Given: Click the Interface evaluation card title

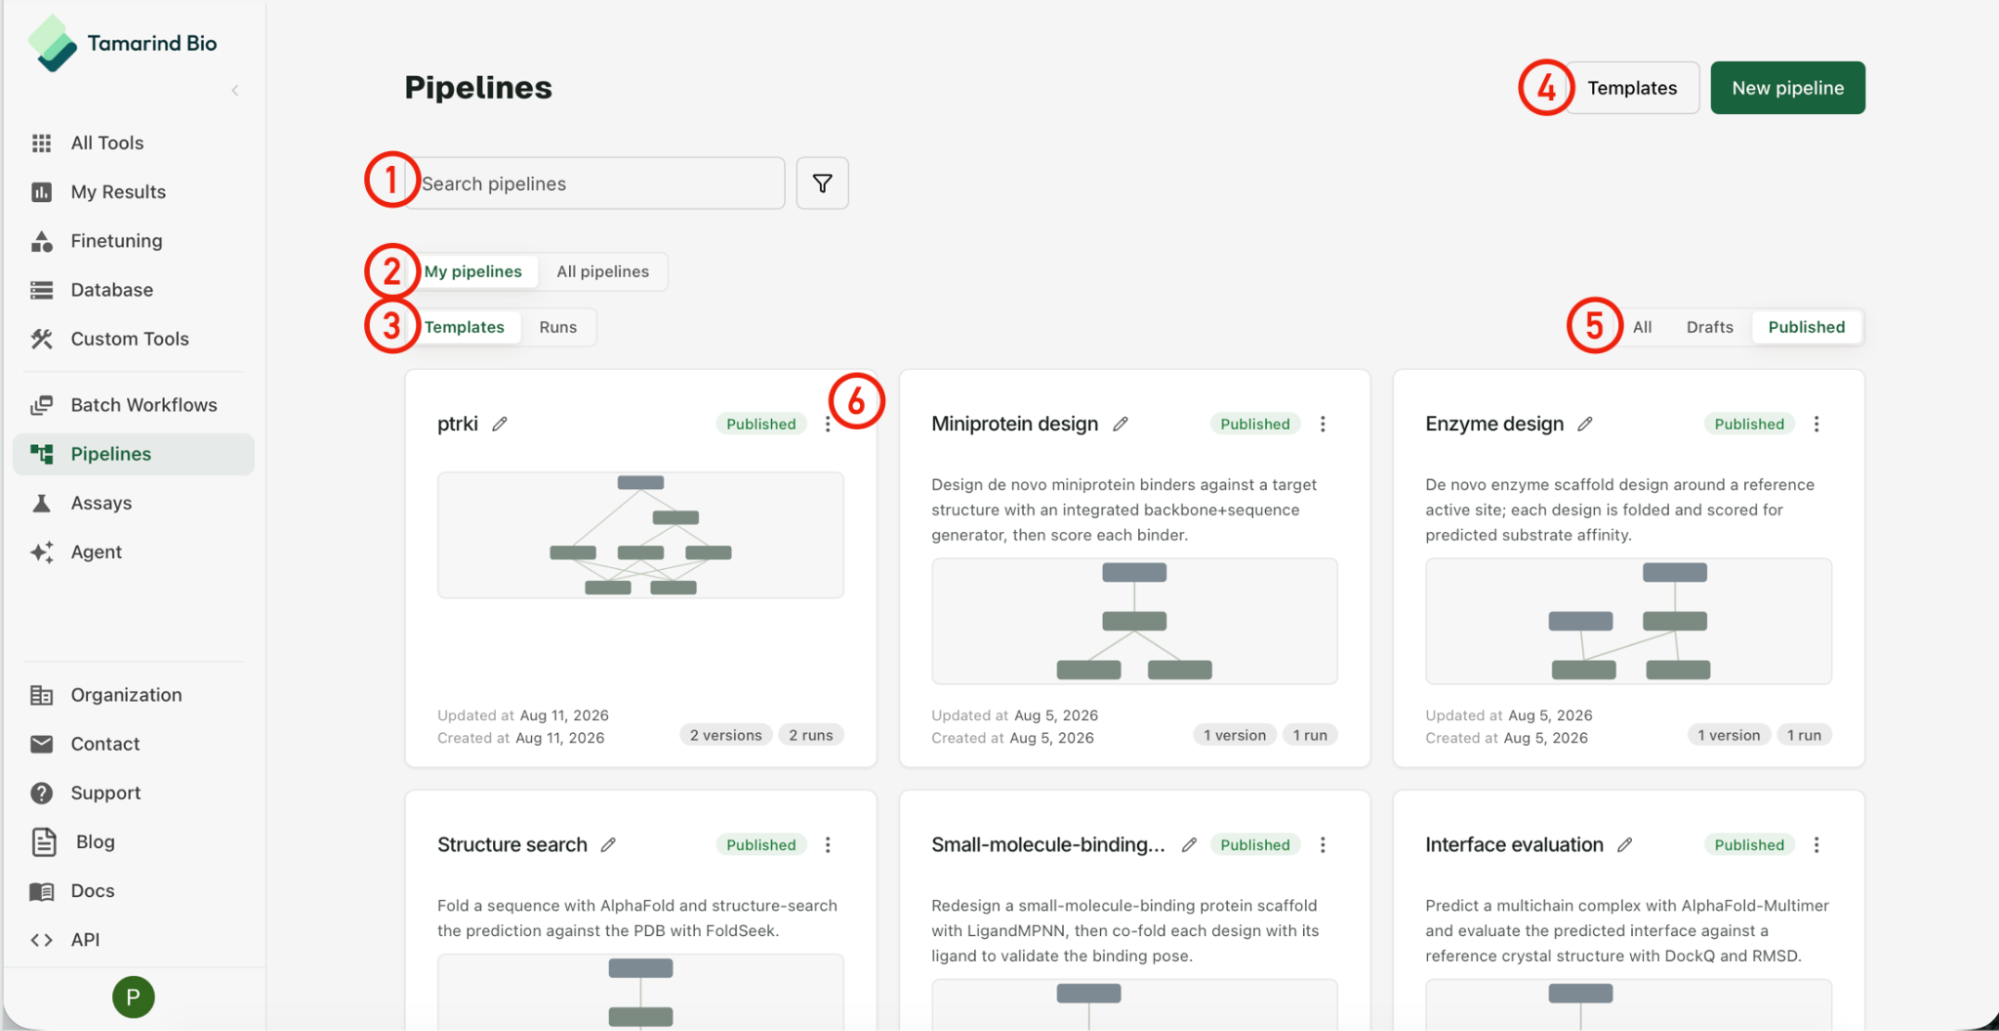Looking at the screenshot, I should [1514, 845].
